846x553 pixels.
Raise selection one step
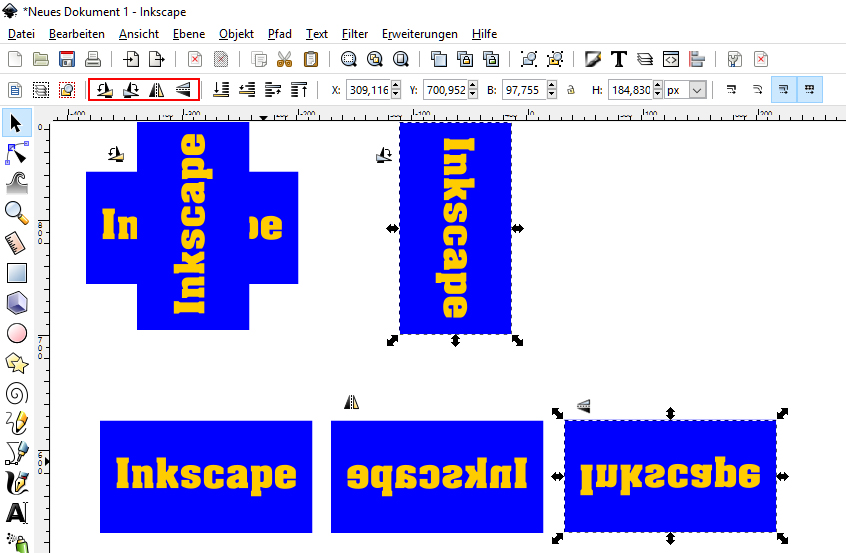(273, 90)
